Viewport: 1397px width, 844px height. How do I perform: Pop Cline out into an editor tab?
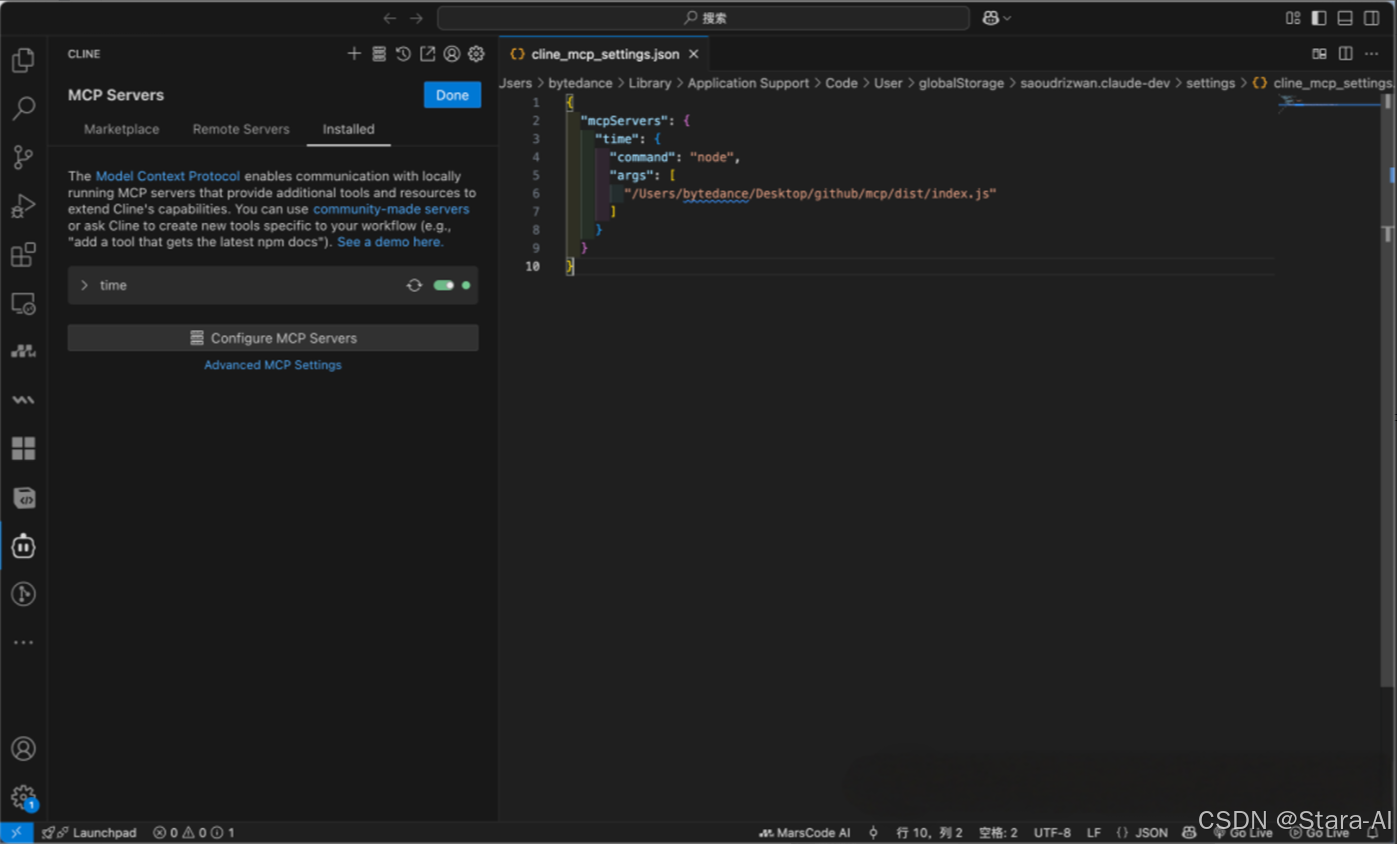pyautogui.click(x=427, y=54)
